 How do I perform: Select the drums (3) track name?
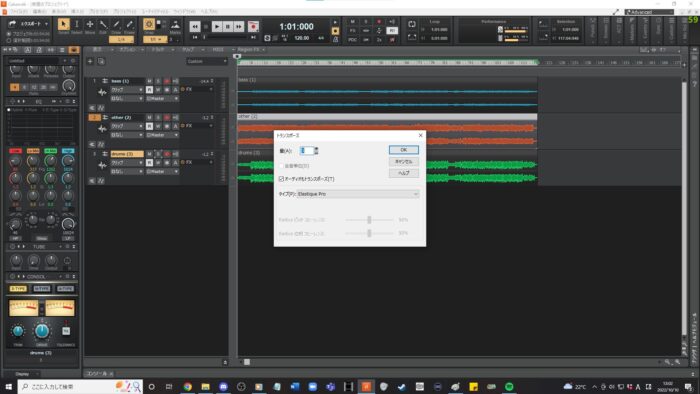127,154
